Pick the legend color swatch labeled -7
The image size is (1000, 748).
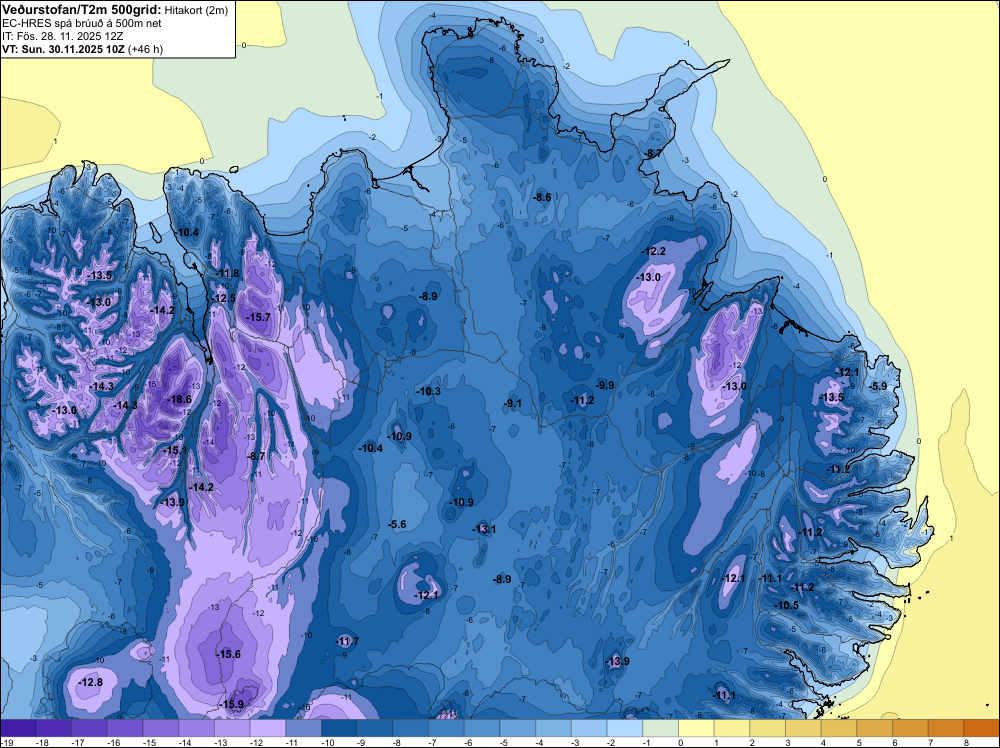click(x=446, y=728)
